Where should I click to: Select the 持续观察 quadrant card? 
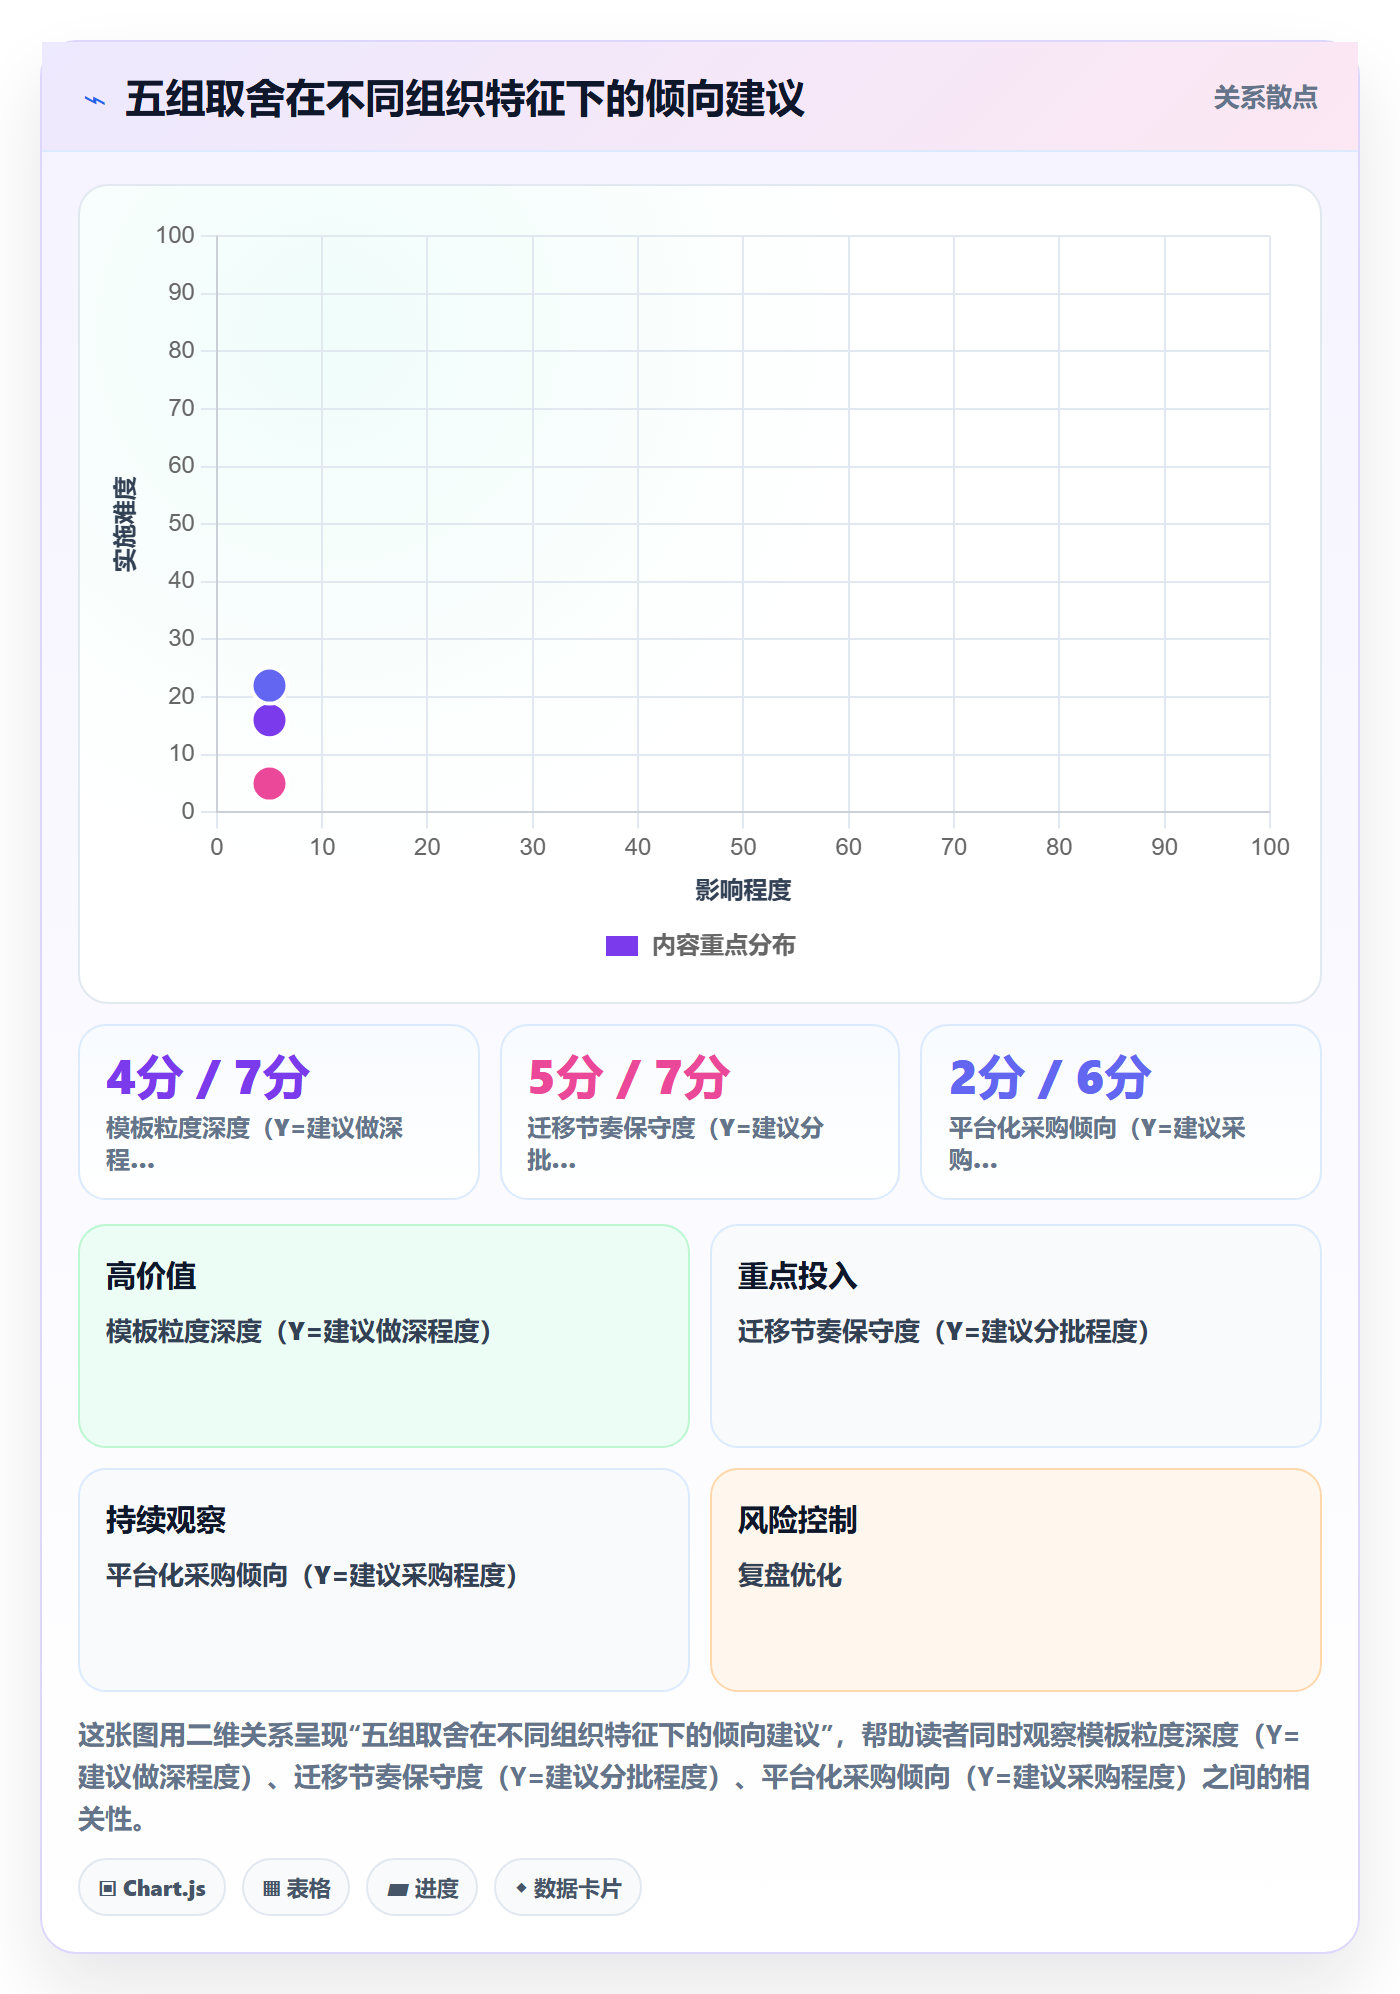point(384,1579)
